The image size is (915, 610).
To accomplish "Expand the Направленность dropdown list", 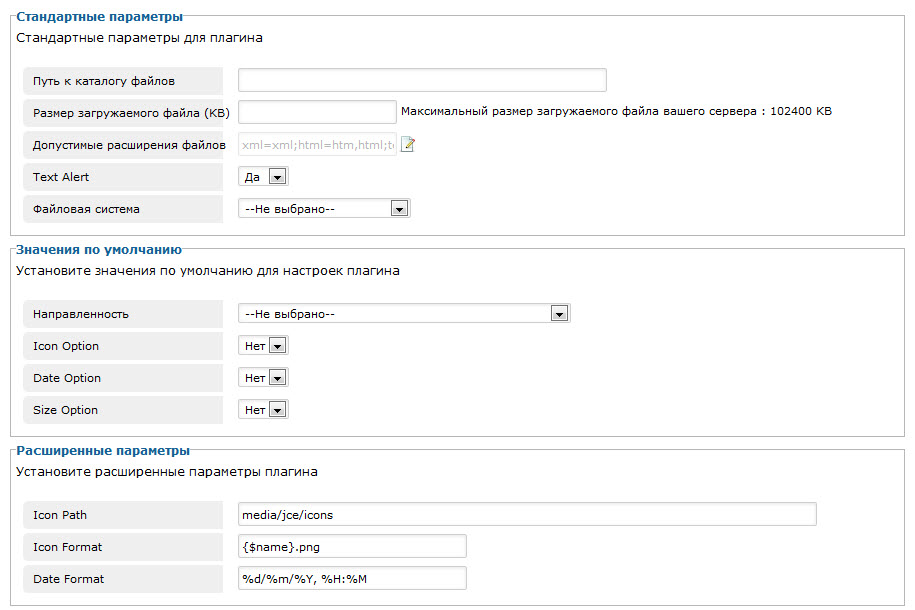I will point(404,314).
